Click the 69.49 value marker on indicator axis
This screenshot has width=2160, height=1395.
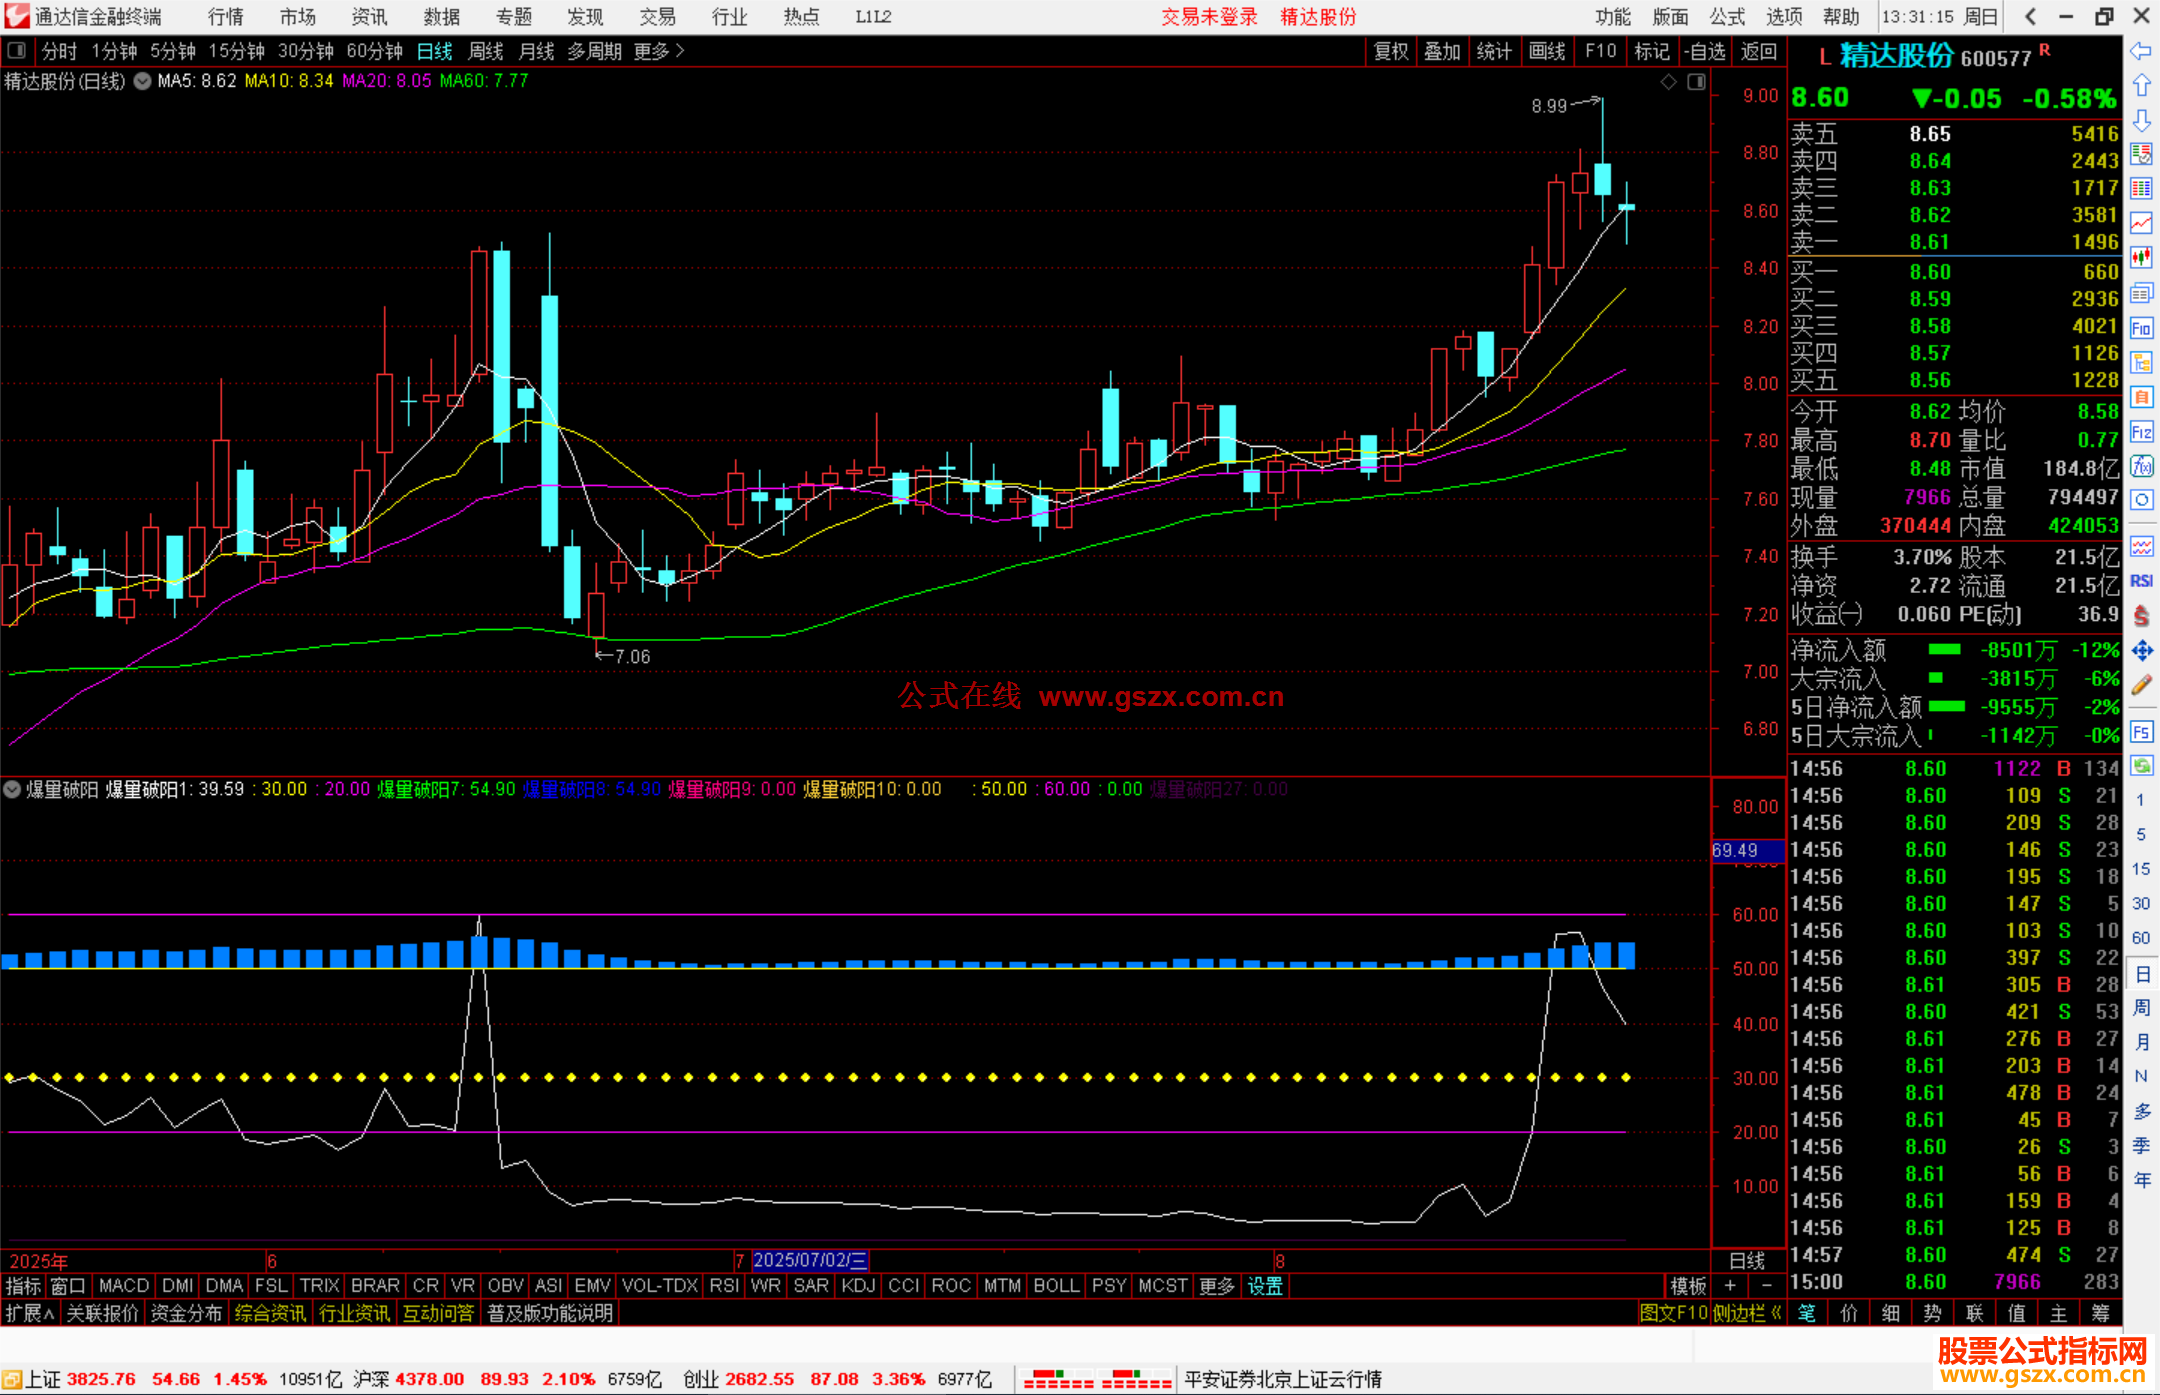click(x=1747, y=850)
